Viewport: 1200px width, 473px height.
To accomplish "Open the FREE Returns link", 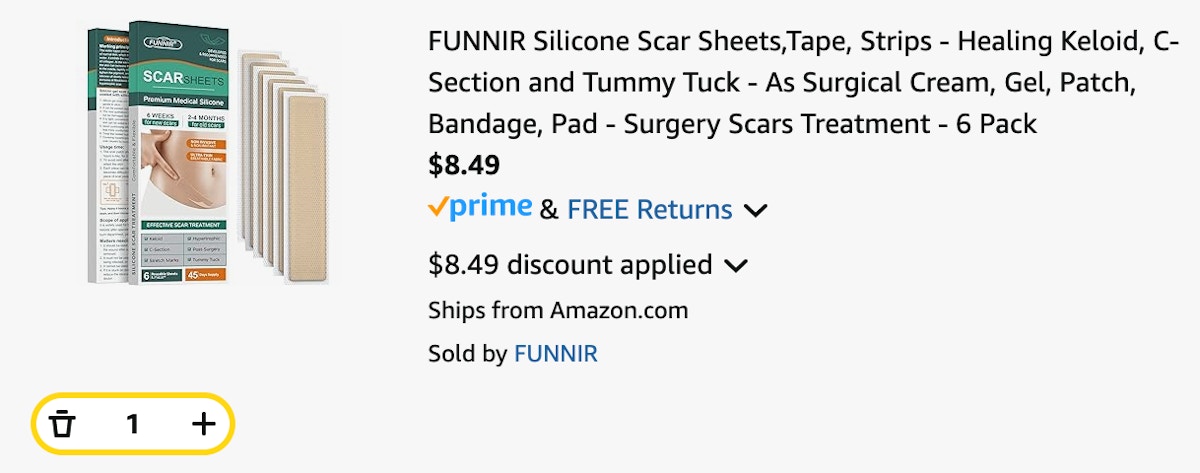I will coord(650,210).
